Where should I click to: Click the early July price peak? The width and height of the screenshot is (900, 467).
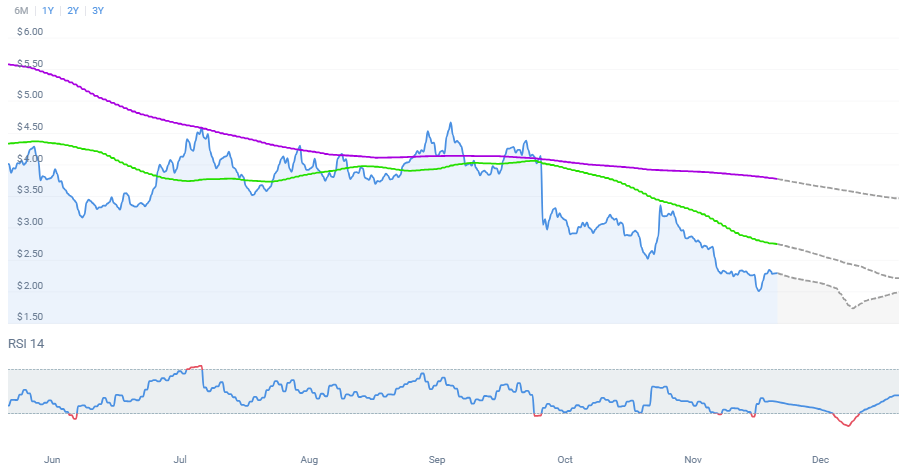[x=203, y=129]
